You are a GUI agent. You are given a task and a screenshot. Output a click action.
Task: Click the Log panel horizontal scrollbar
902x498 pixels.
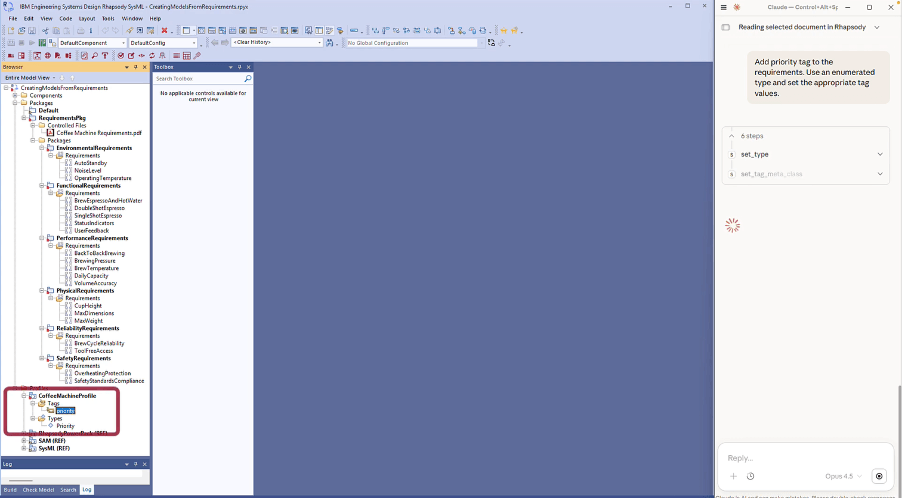[x=21, y=481]
